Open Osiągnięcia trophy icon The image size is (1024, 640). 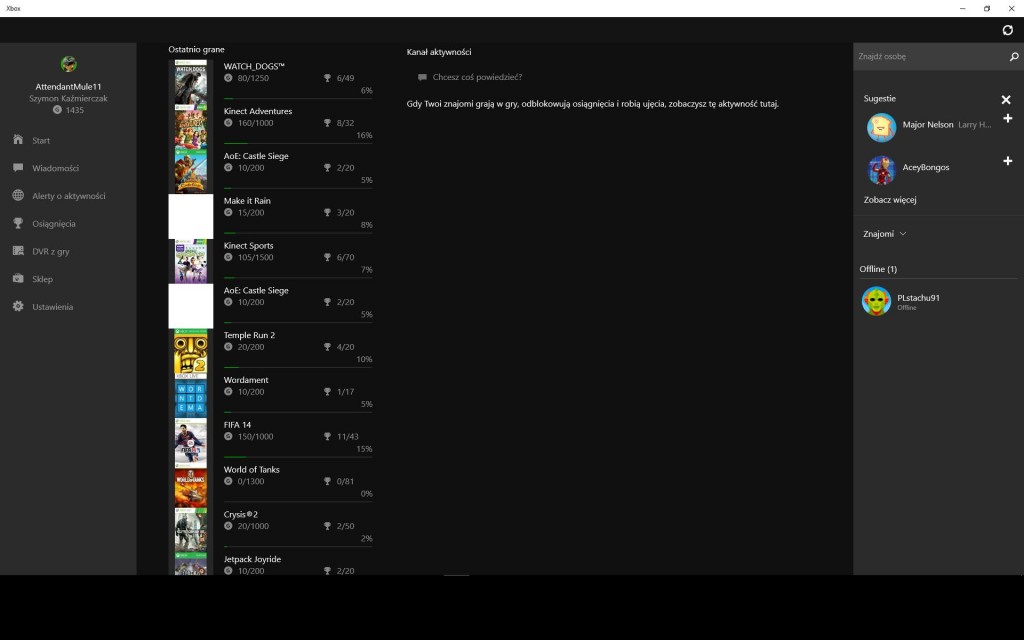pyautogui.click(x=18, y=223)
